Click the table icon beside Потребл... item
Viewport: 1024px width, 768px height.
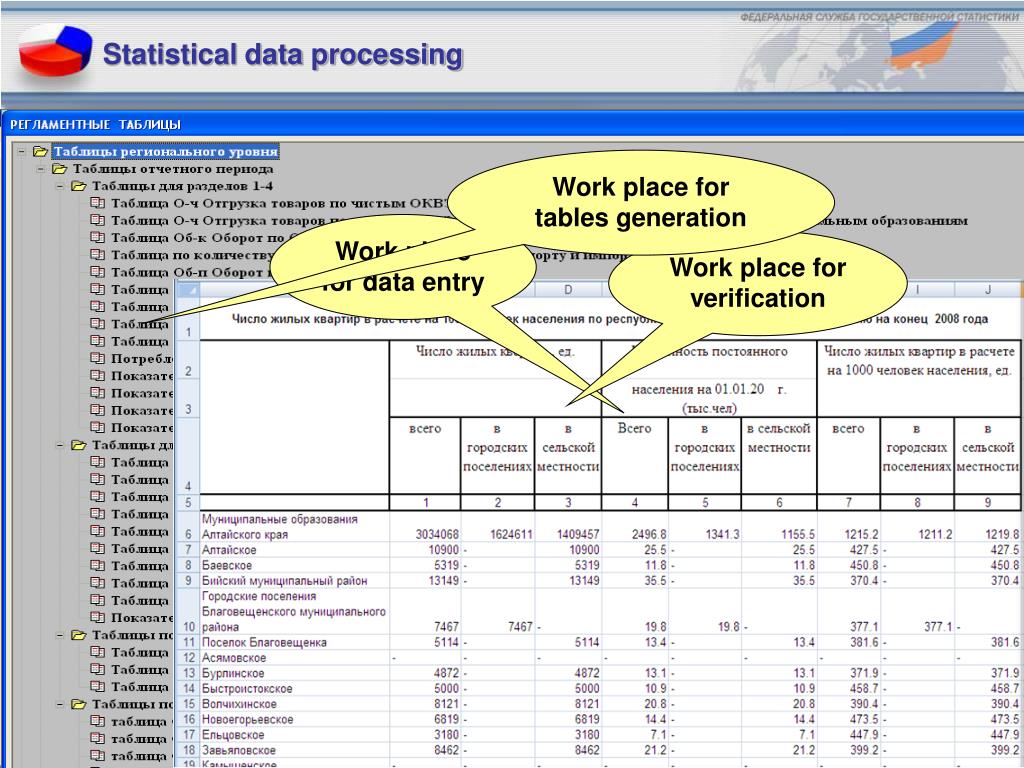(97, 357)
